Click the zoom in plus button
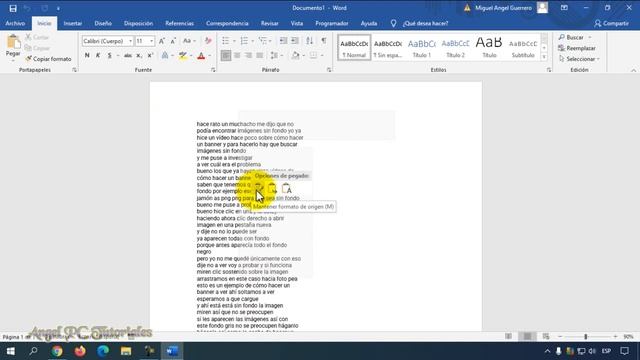640x360 pixels. pyautogui.click(x=615, y=337)
